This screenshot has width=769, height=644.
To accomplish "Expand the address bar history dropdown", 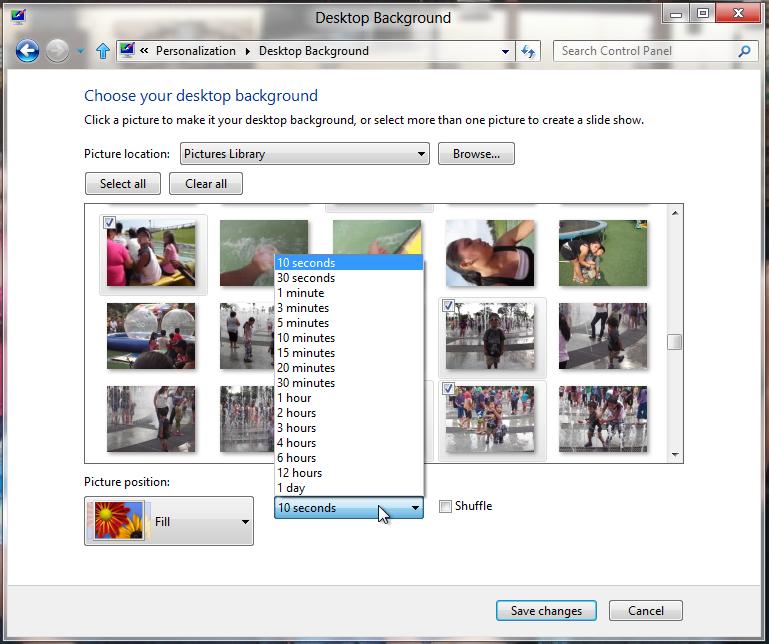I will (505, 51).
